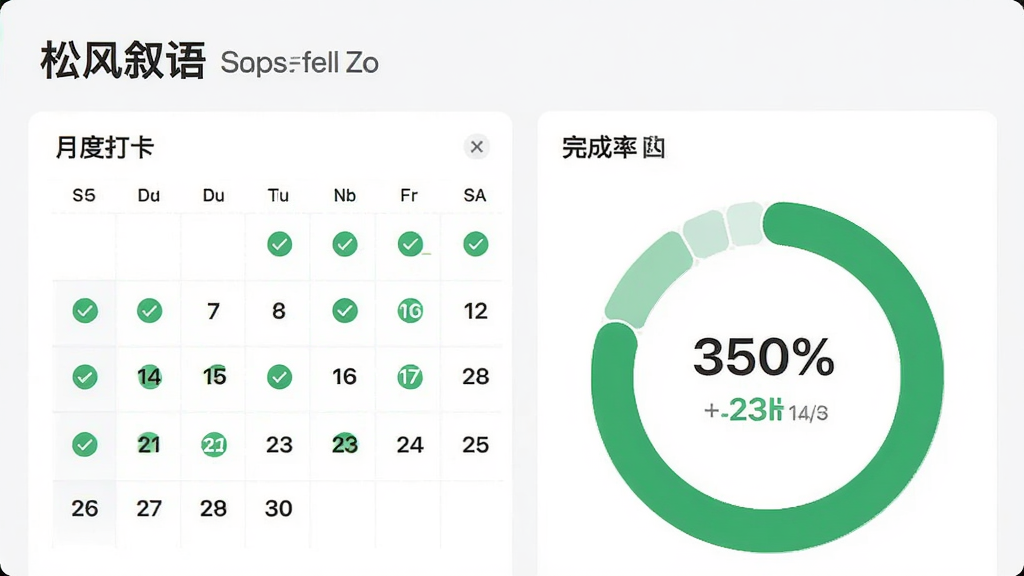Click the Fr weekday header
Screen dimensions: 1024x576
tap(409, 195)
